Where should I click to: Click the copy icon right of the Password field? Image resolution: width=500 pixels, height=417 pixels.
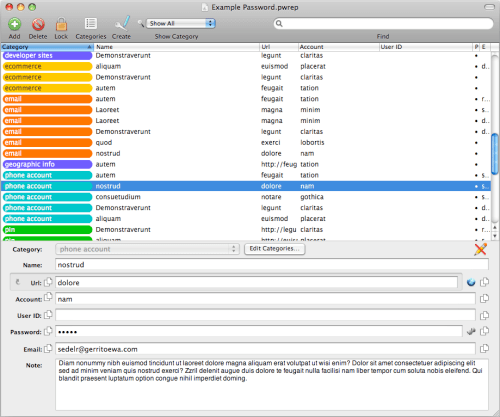484,331
